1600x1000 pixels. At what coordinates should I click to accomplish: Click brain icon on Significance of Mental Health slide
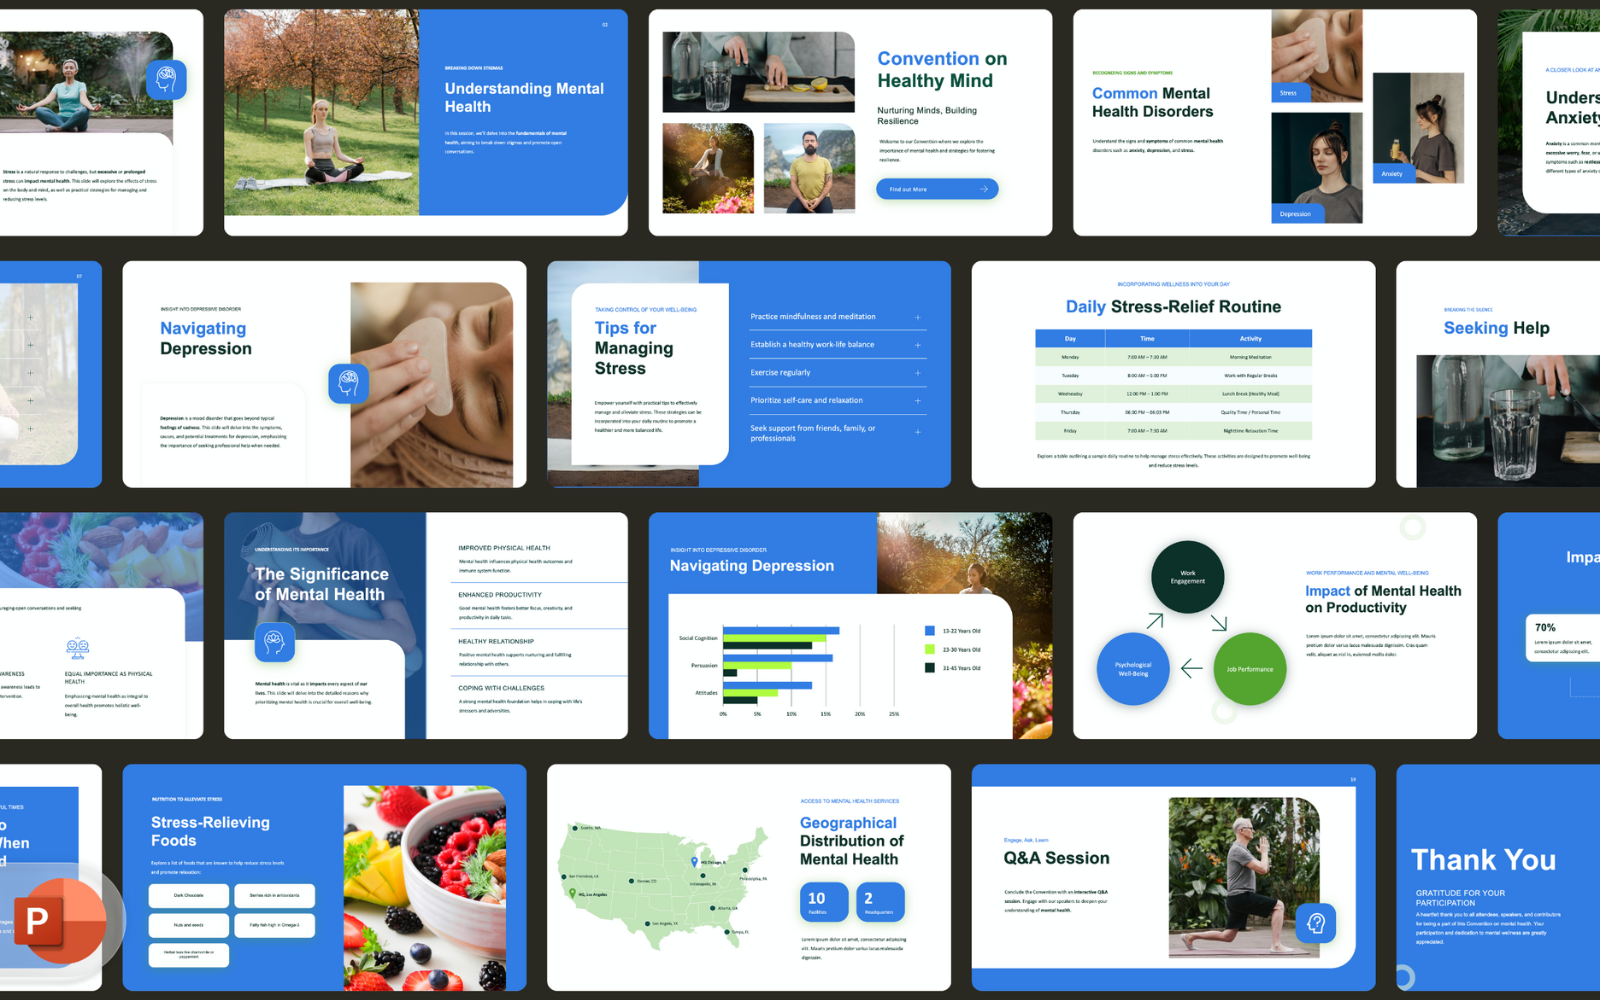(274, 641)
